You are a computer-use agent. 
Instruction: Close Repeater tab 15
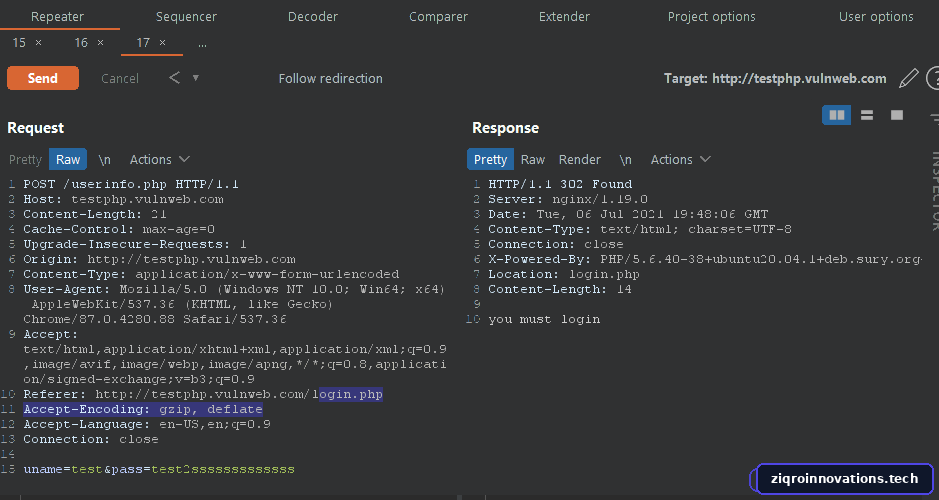click(38, 43)
